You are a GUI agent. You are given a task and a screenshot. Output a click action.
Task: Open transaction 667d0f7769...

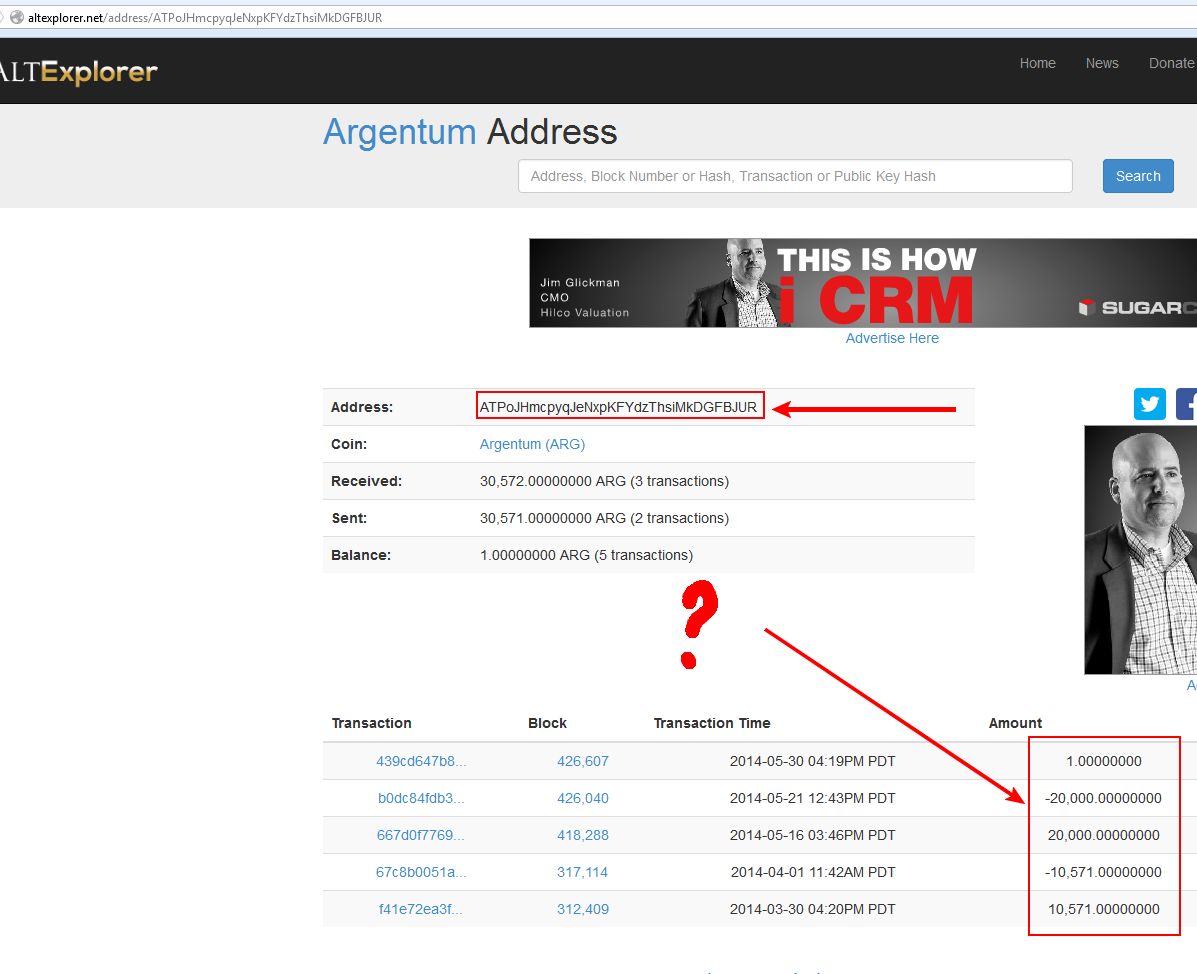[x=421, y=835]
